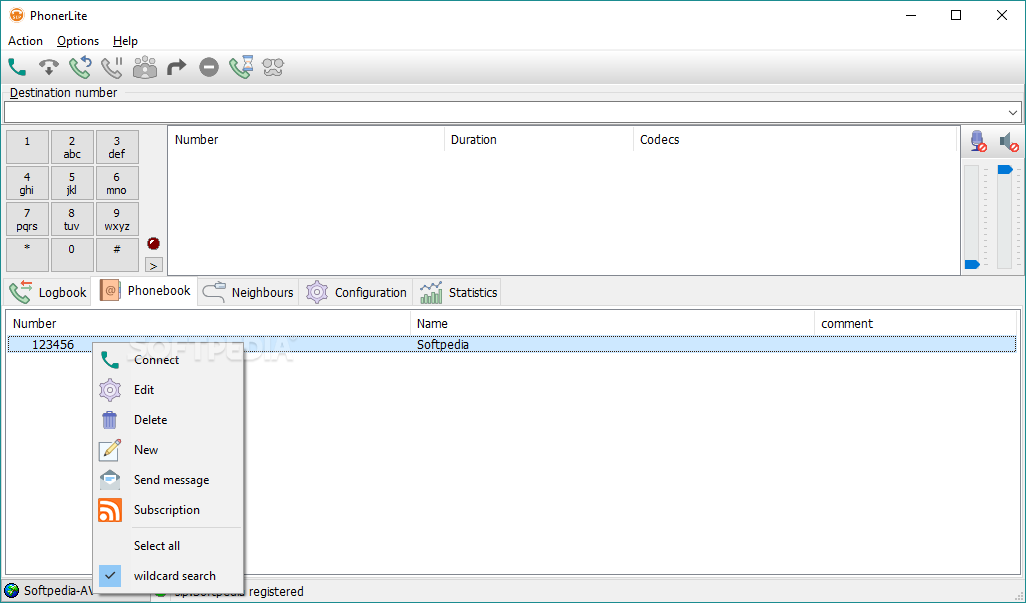Click the red record indicator button
This screenshot has width=1026, height=603.
click(x=153, y=243)
